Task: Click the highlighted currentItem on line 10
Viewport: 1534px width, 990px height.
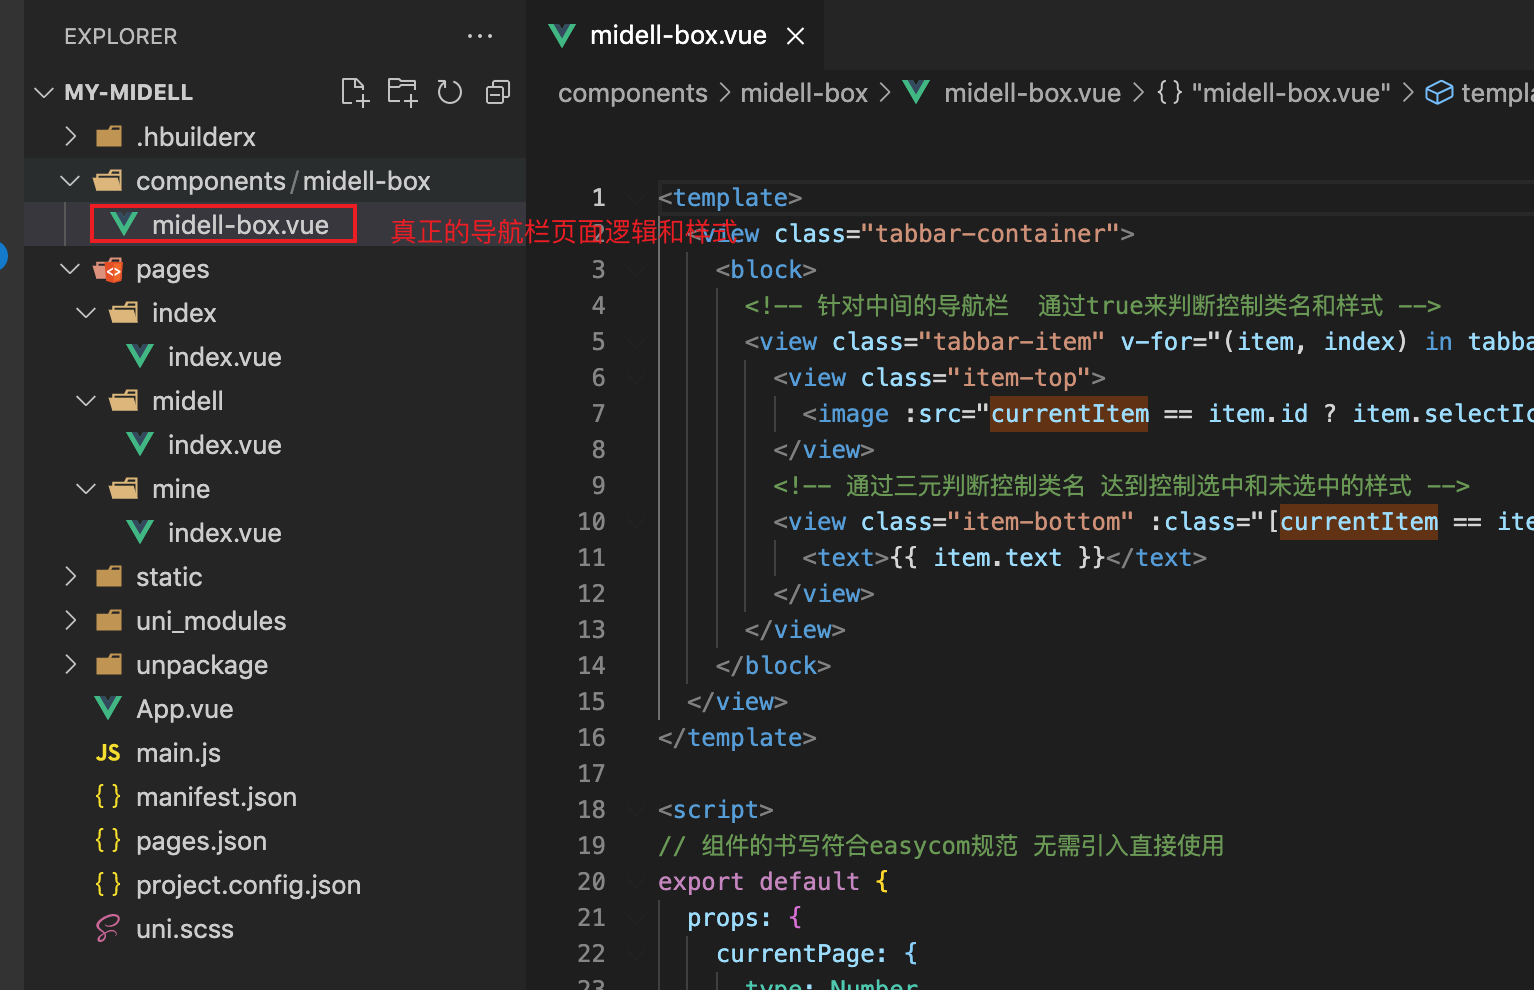Action: pos(1358,521)
